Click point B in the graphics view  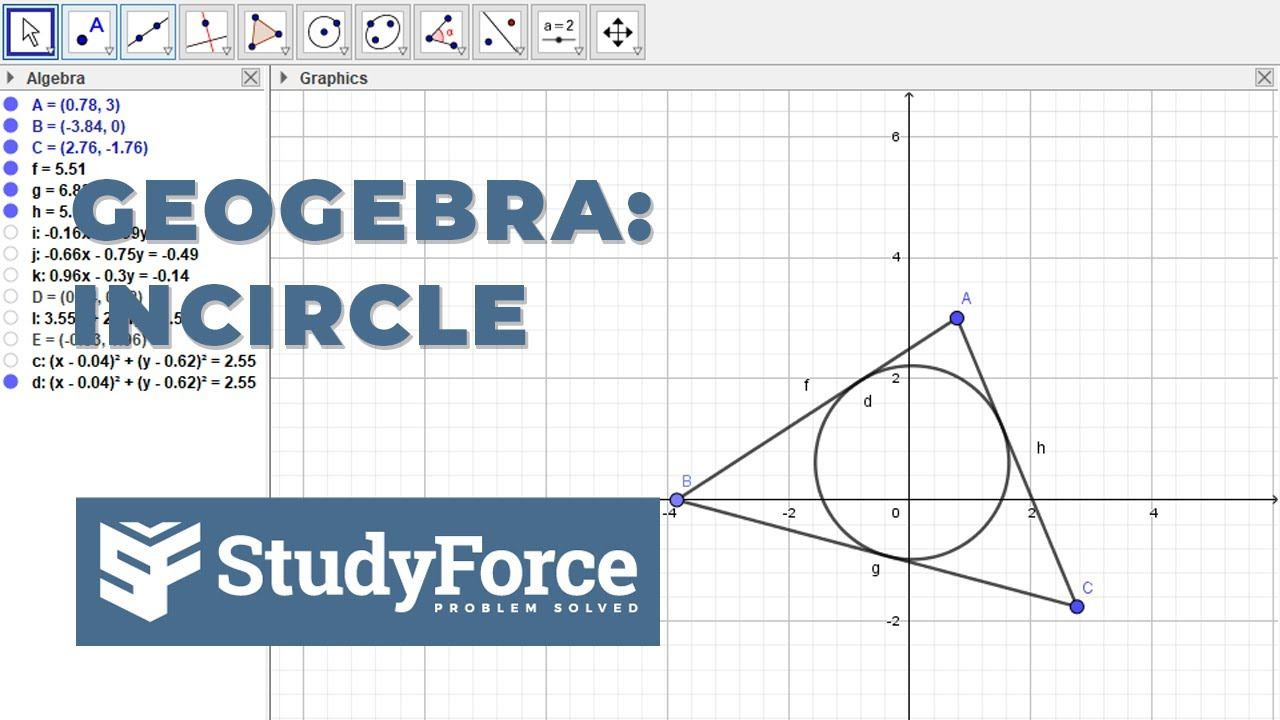click(677, 500)
